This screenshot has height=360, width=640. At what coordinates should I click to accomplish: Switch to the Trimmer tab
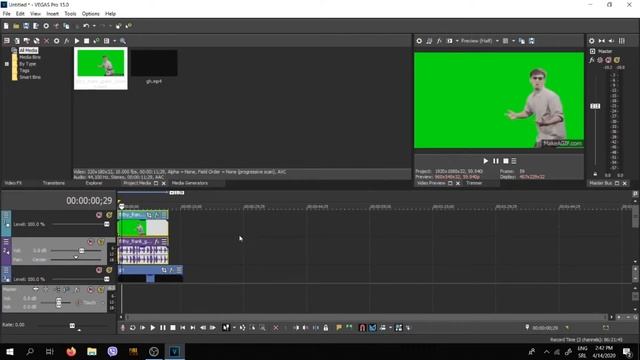pyautogui.click(x=474, y=183)
